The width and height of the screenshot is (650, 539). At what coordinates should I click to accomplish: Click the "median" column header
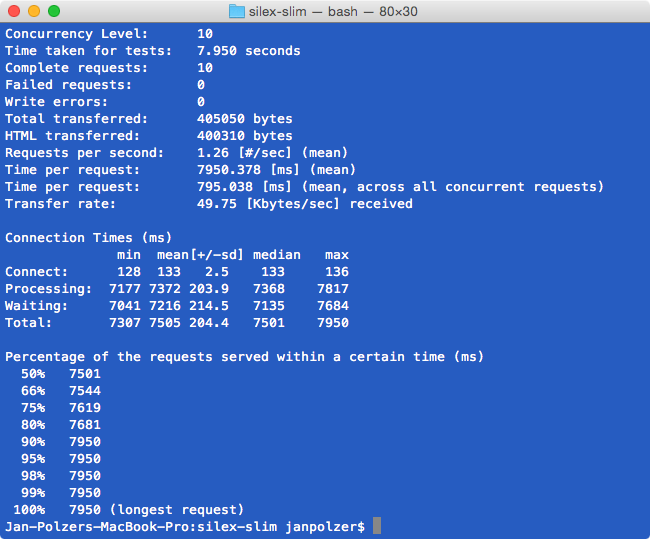(x=277, y=255)
